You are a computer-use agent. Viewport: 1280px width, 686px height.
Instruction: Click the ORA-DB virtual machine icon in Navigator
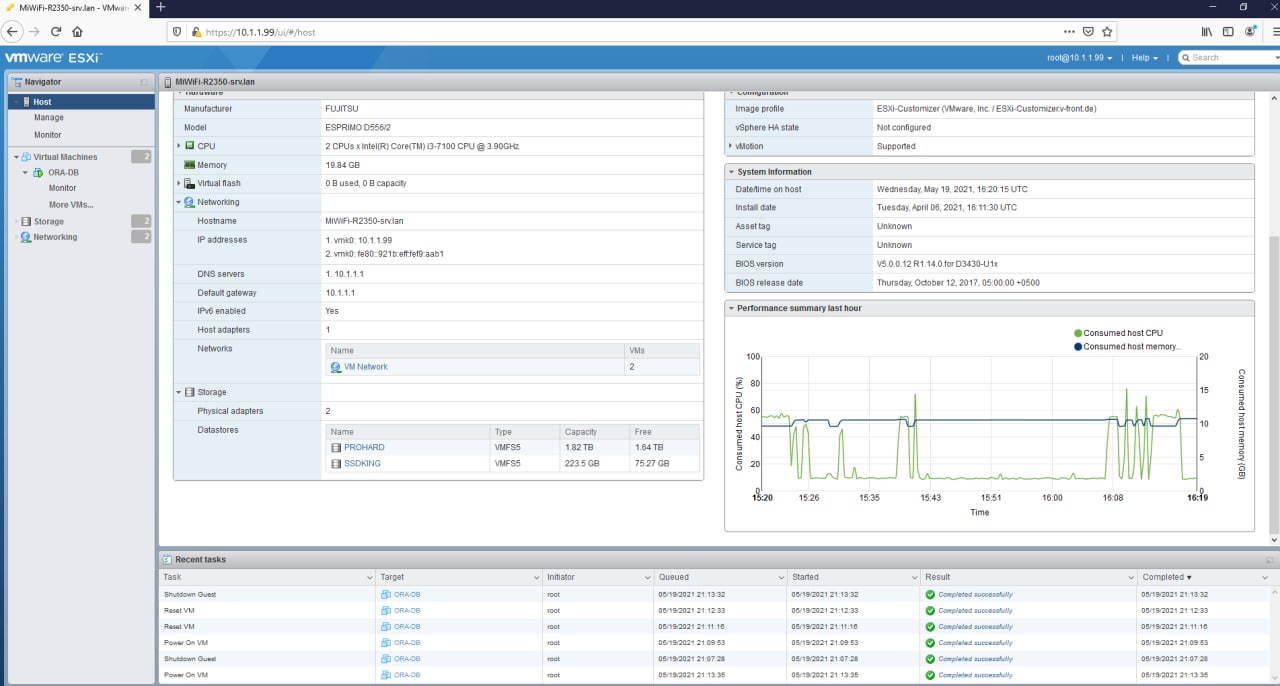click(x=39, y=173)
